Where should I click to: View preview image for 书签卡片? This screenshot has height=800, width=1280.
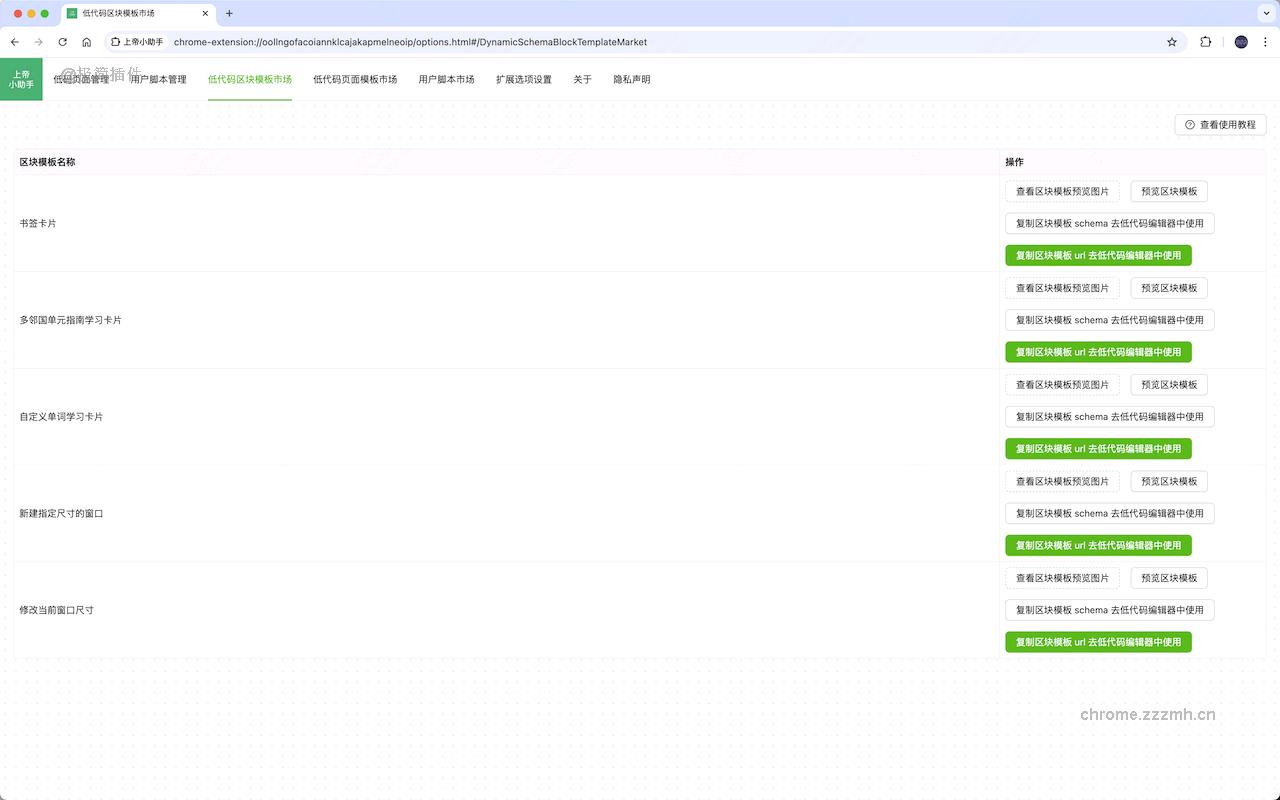[1062, 191]
